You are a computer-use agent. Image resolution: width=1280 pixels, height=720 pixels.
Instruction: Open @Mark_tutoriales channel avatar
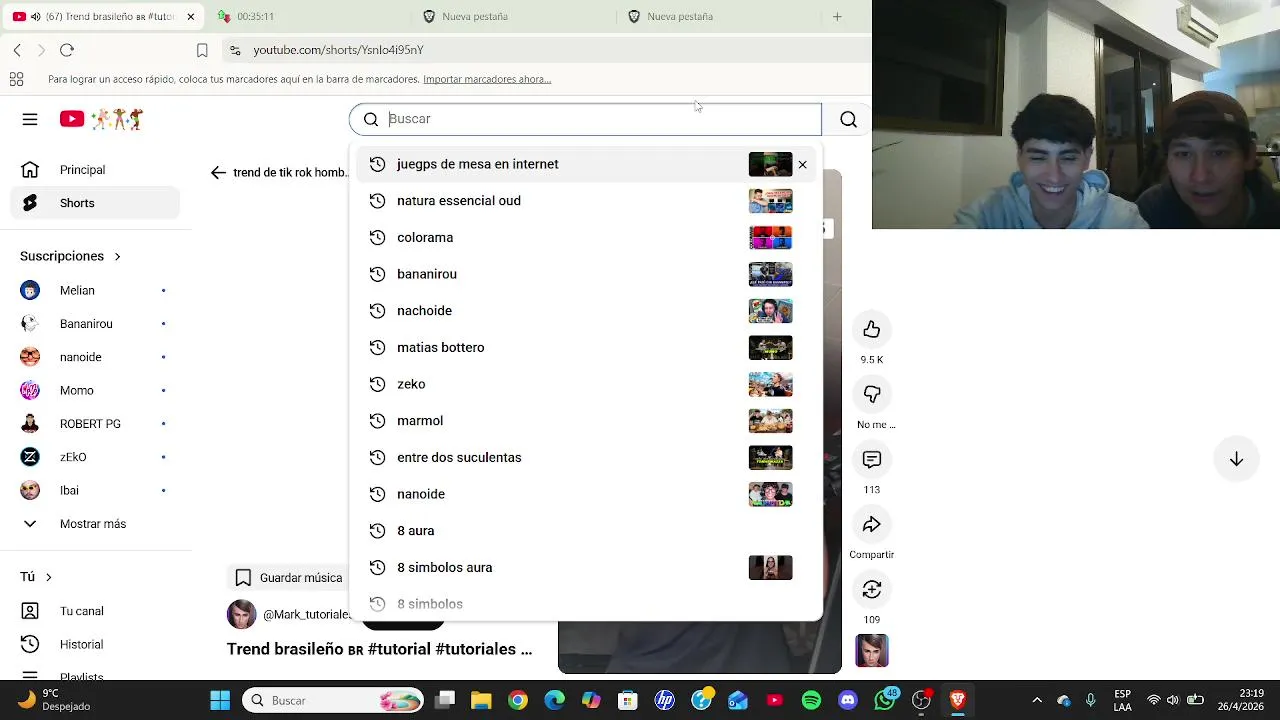[241, 614]
